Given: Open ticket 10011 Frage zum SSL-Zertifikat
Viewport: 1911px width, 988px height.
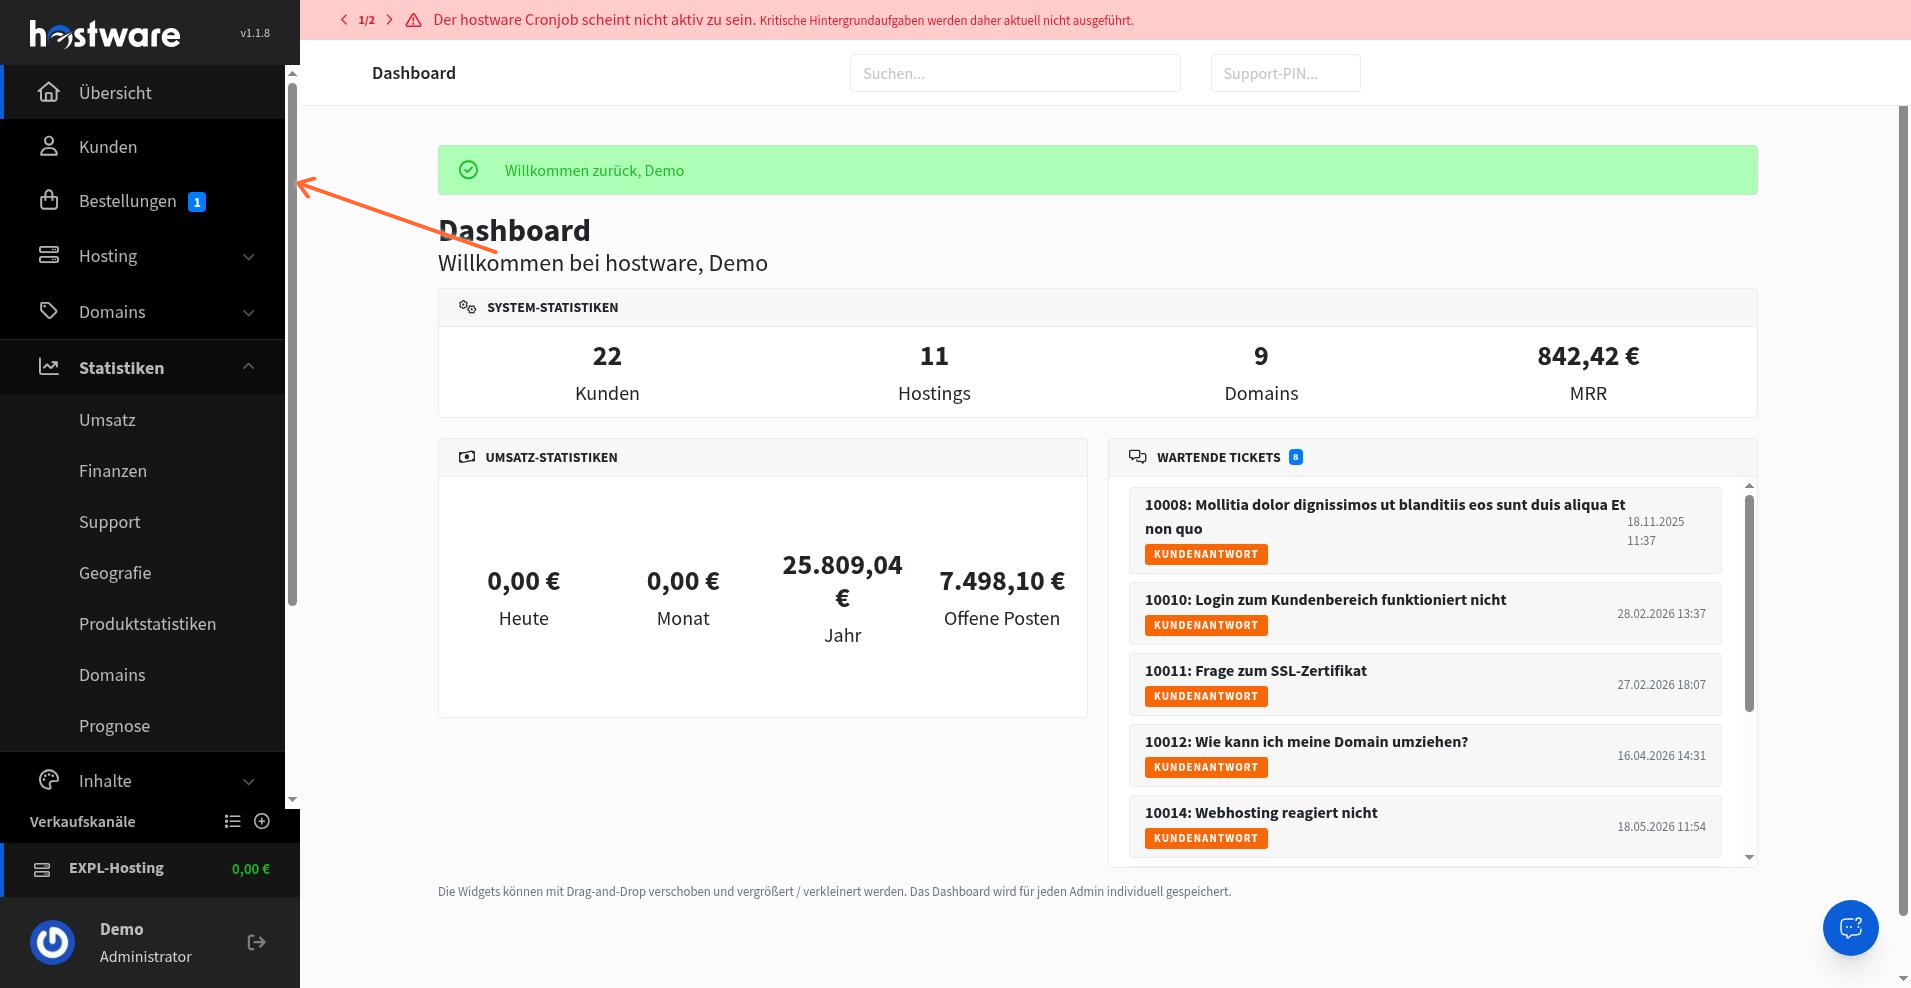Looking at the screenshot, I should coord(1425,684).
